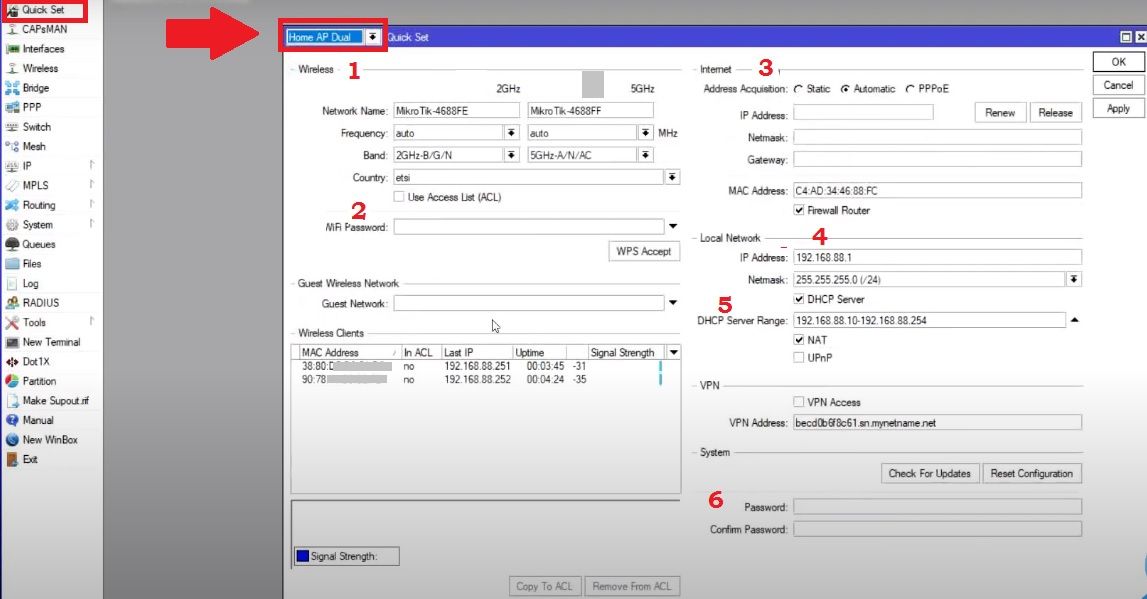Open the Dot1X icon in sidebar
The image size is (1147, 599).
(x=12, y=362)
